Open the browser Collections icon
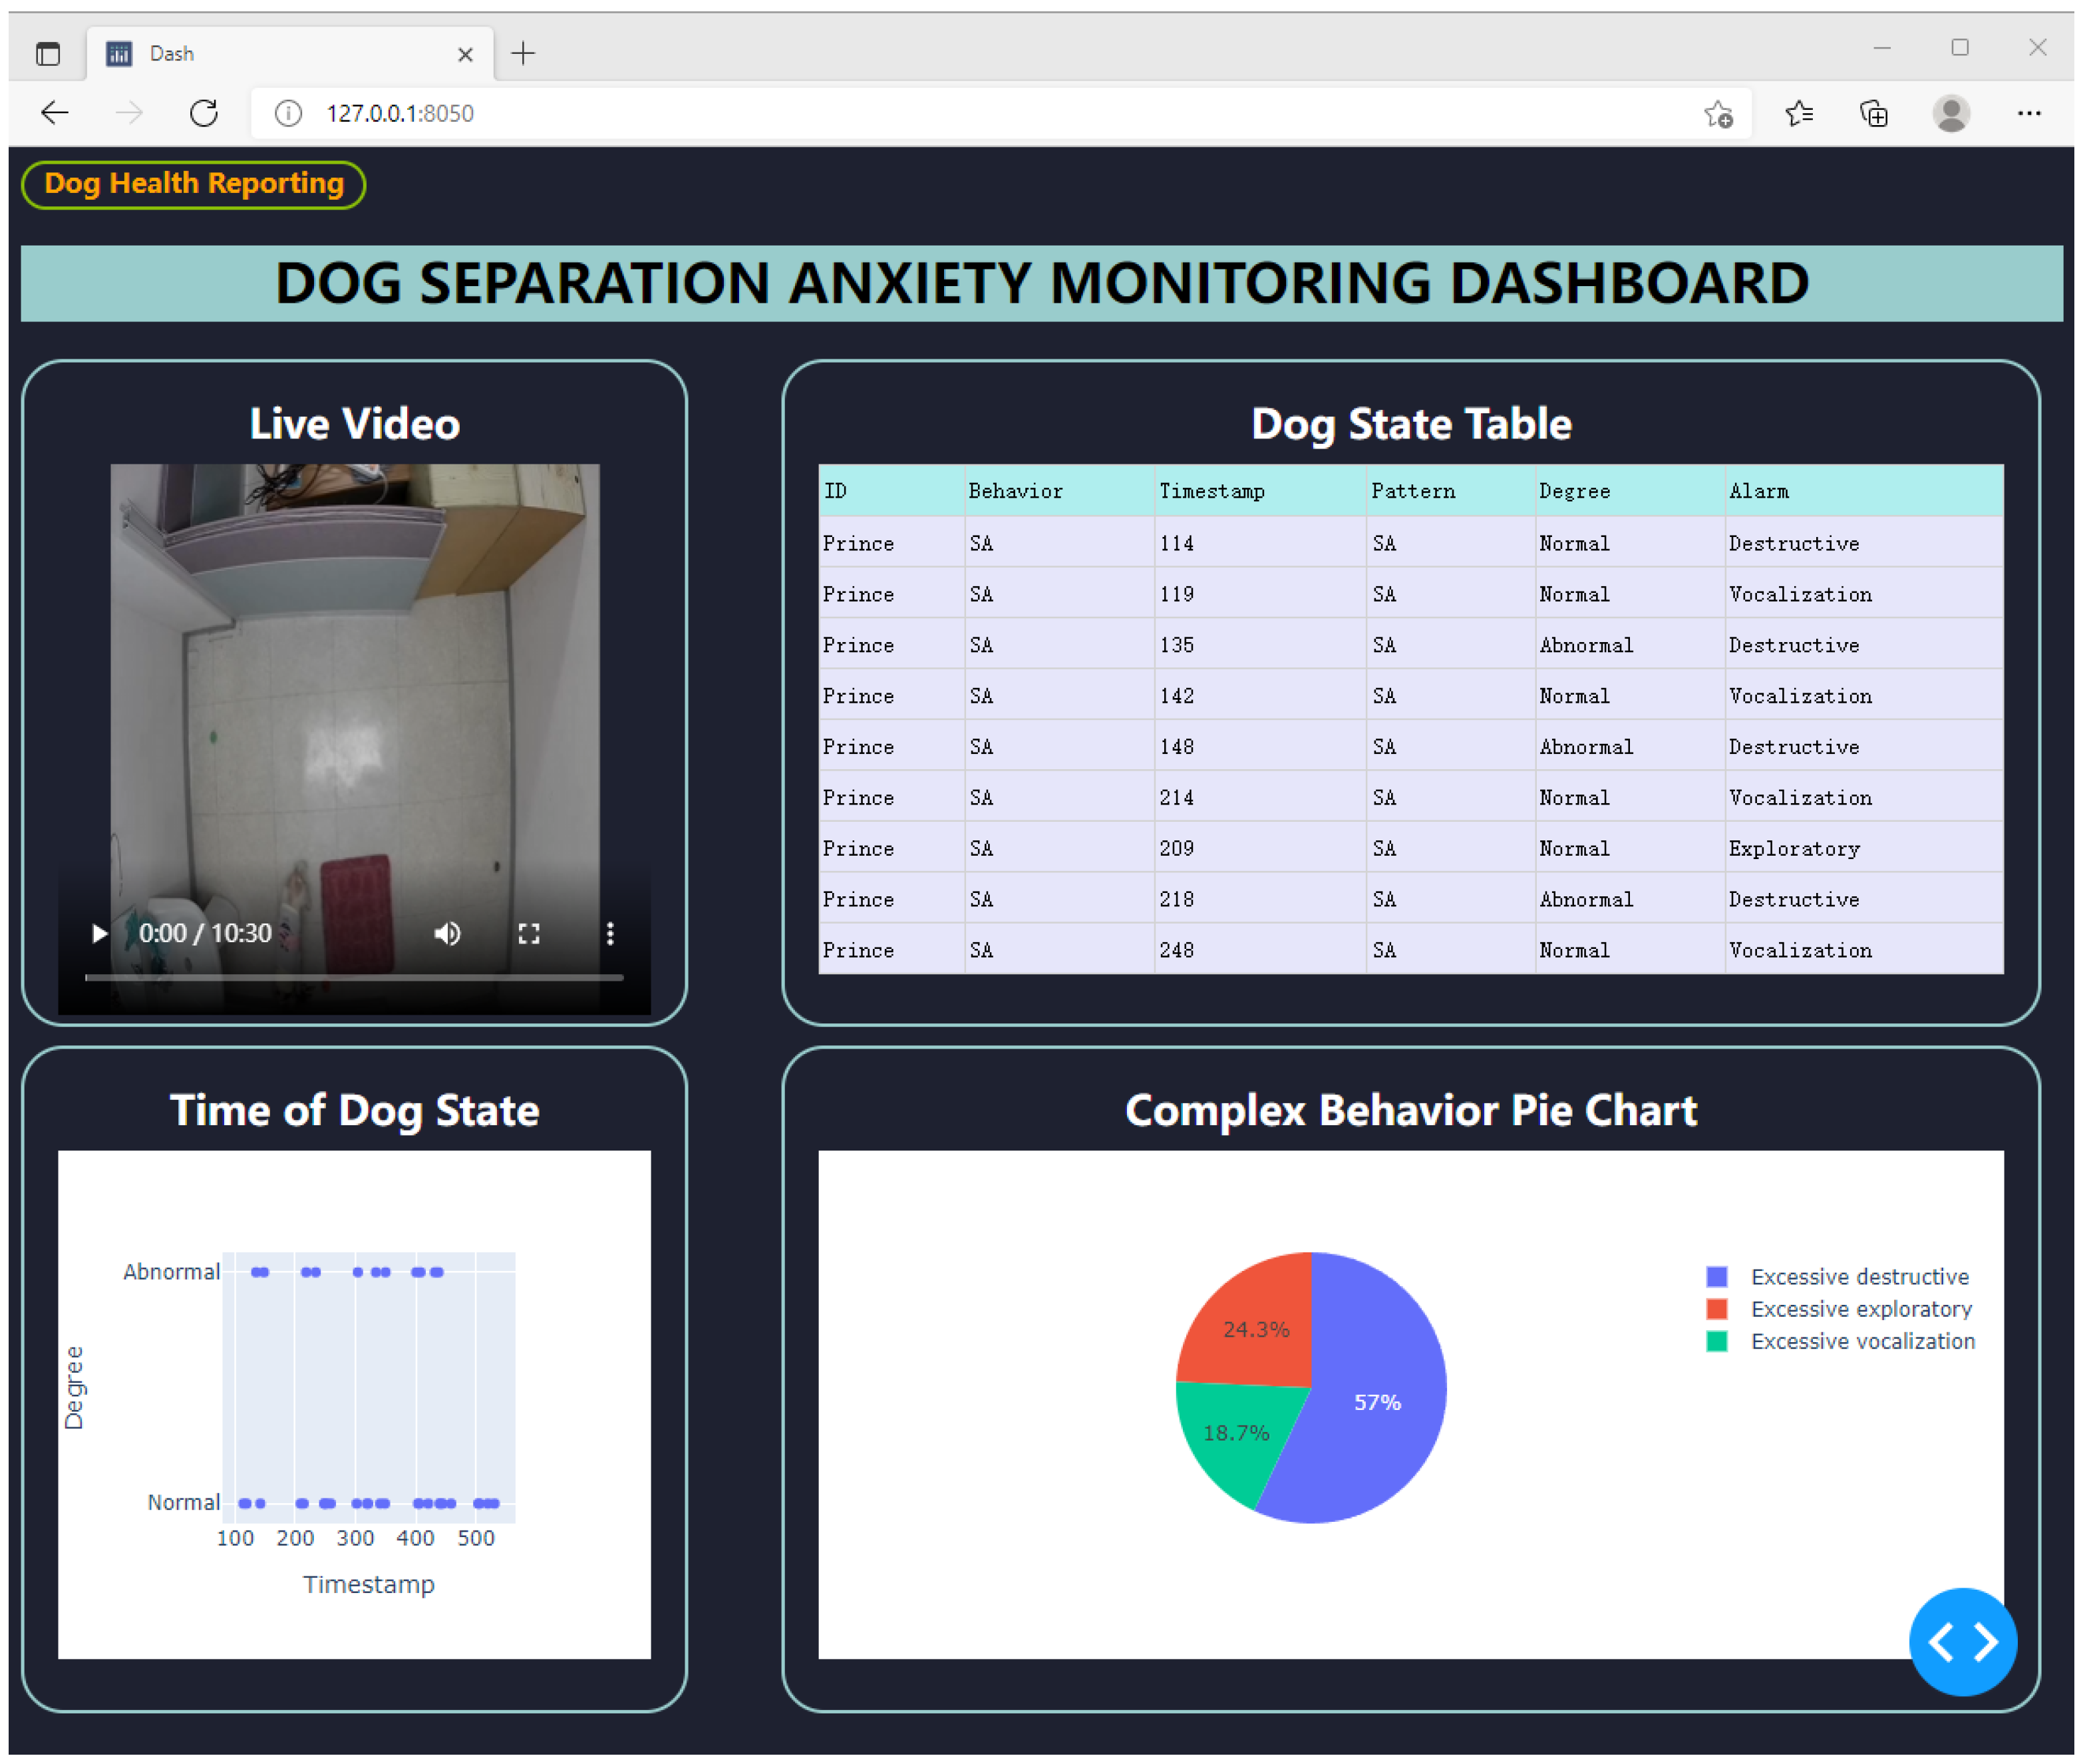The height and width of the screenshot is (1764, 2083). [1873, 114]
